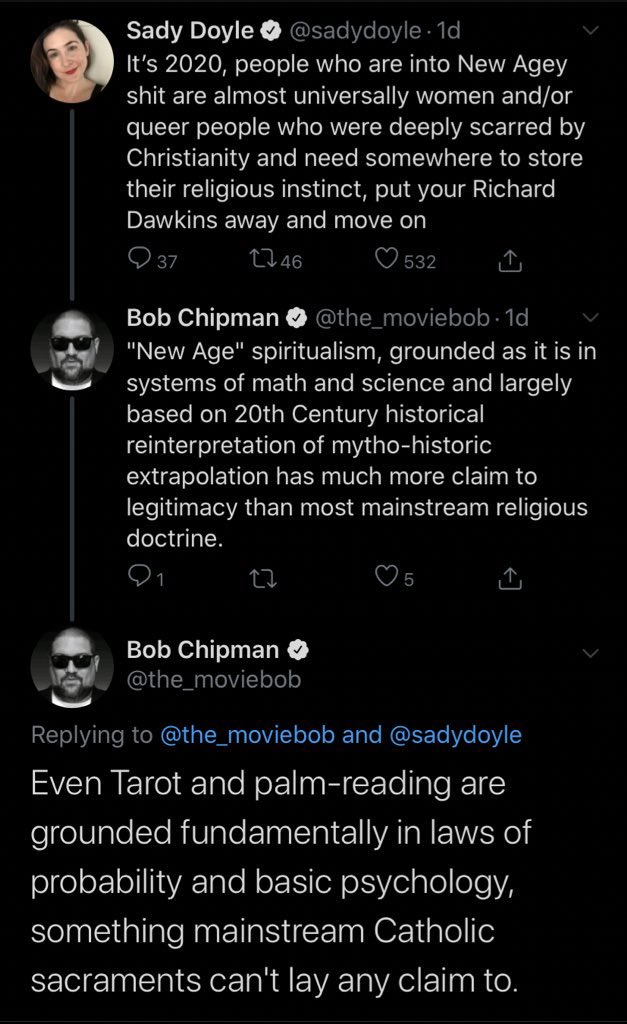Share Bob Chipman's New Age tweet
This screenshot has height=1024, width=627.
(x=509, y=576)
